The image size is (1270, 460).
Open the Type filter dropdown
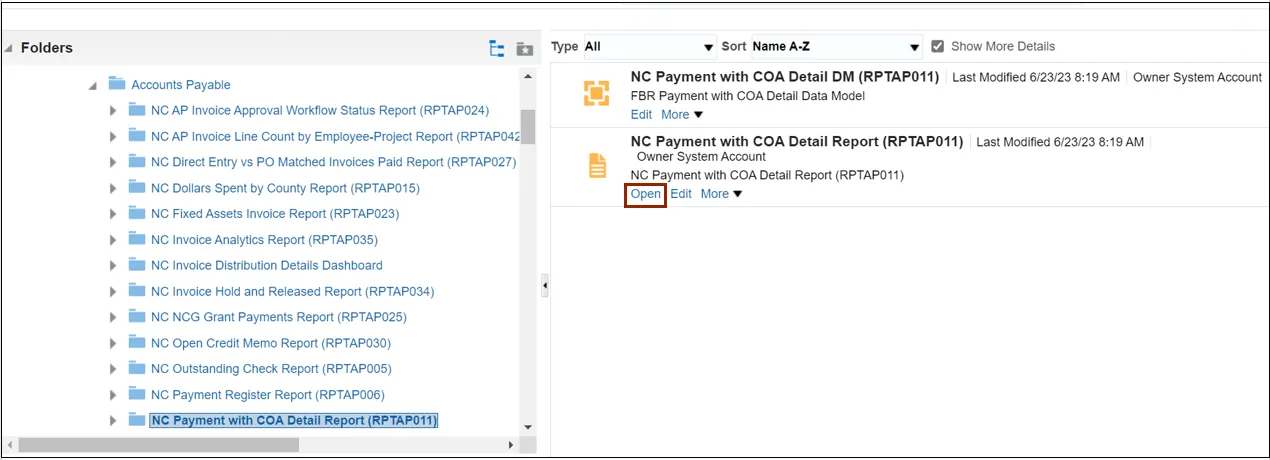649,47
